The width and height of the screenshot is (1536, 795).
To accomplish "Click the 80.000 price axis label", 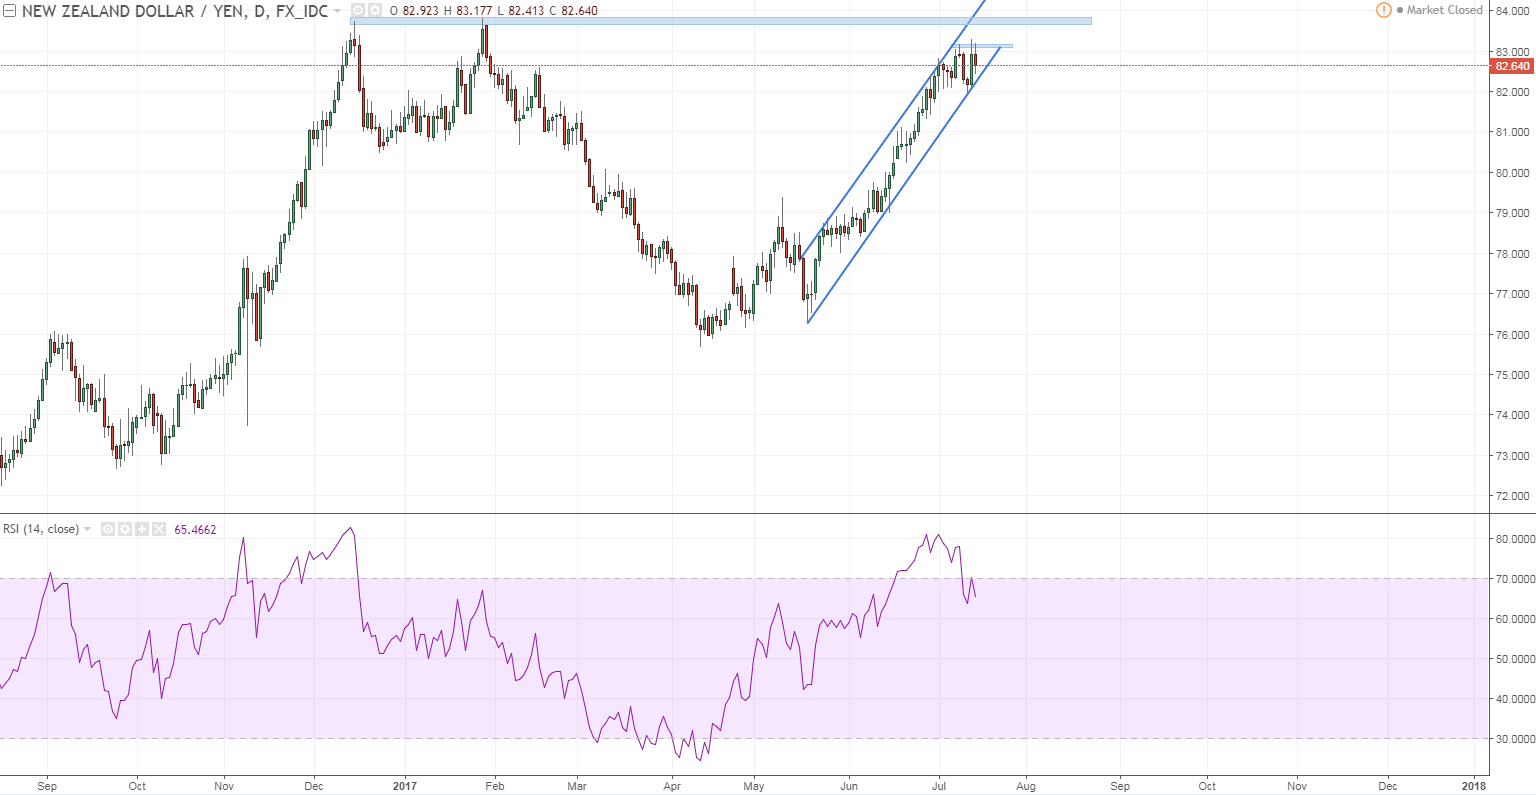I will (1513, 173).
